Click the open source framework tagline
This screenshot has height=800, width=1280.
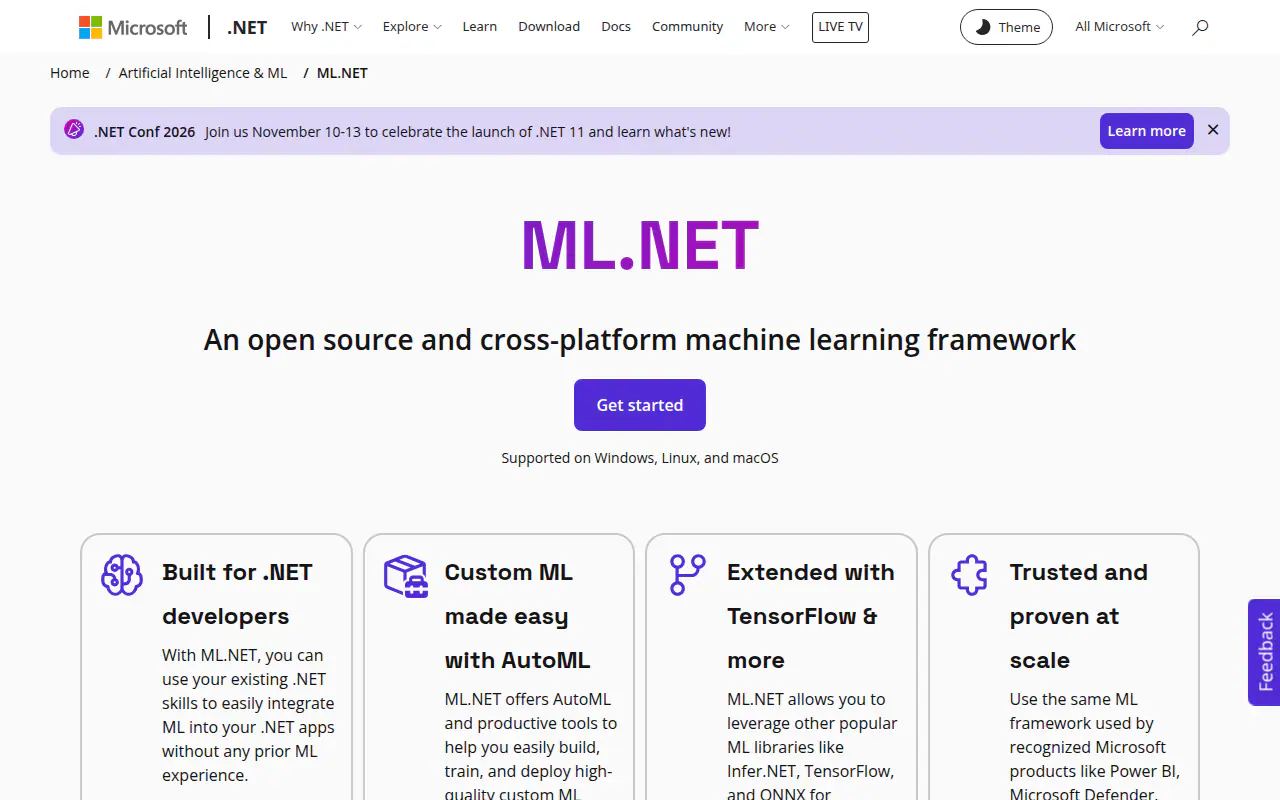point(640,340)
